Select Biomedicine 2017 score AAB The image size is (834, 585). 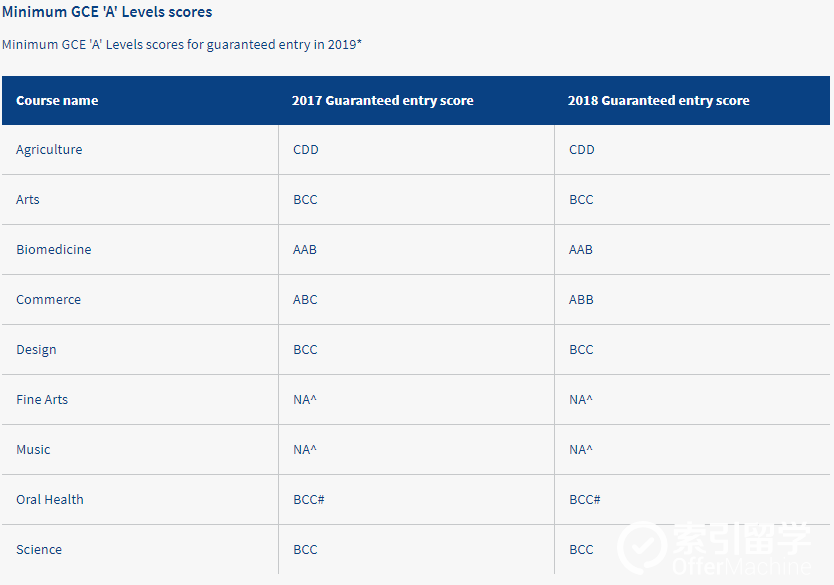coord(305,249)
